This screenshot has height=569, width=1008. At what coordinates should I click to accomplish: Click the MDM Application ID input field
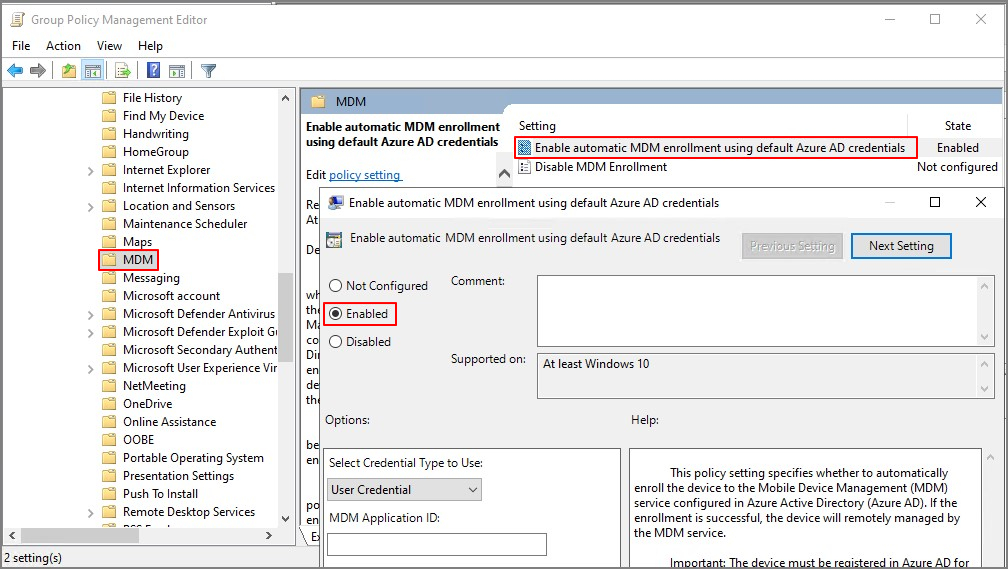[x=437, y=545]
